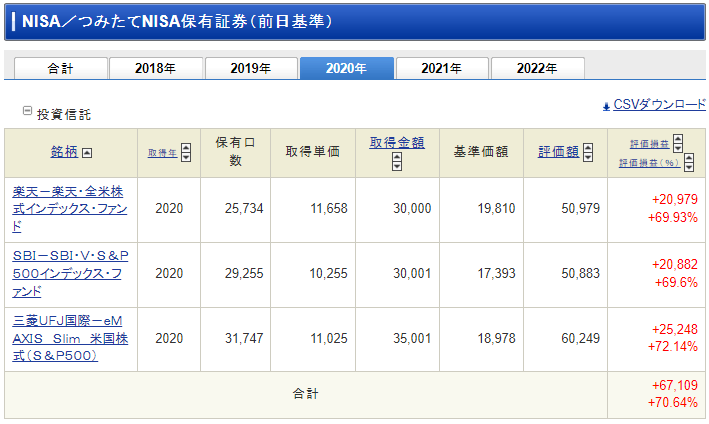
Task: Click the down sort arrow beside 評価額
Action: click(x=587, y=158)
